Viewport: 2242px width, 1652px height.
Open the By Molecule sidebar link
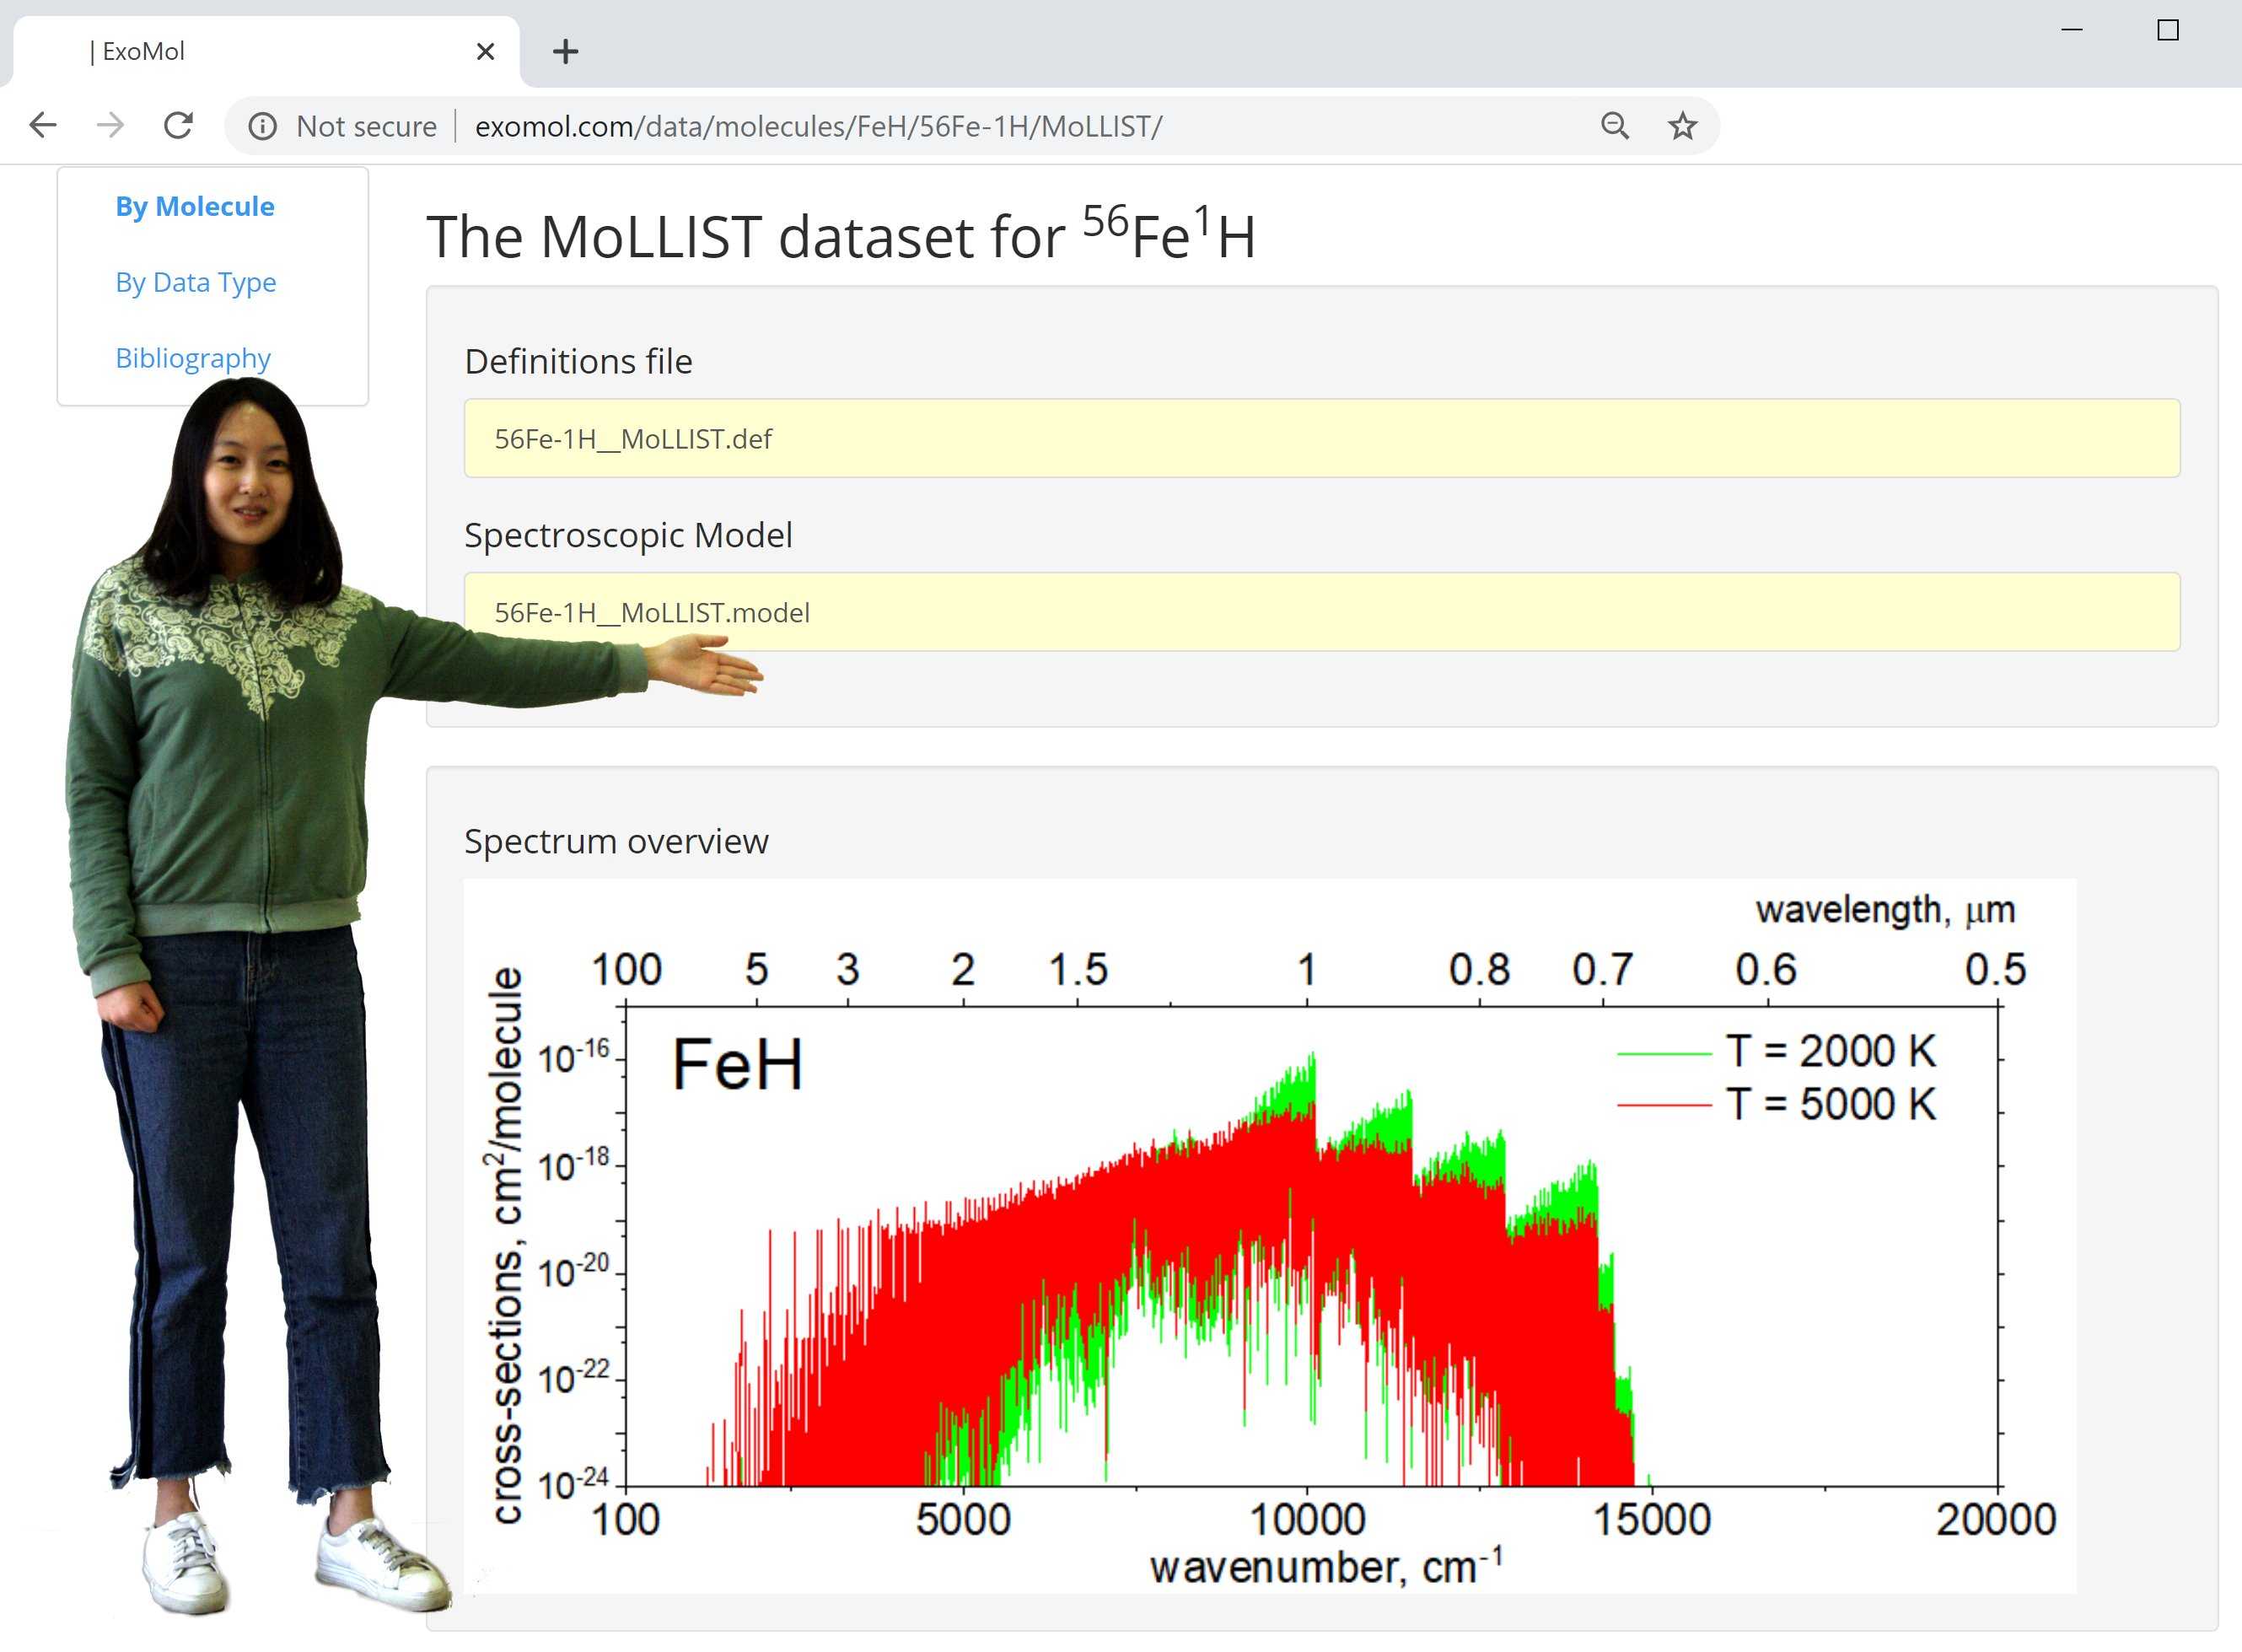[x=194, y=206]
